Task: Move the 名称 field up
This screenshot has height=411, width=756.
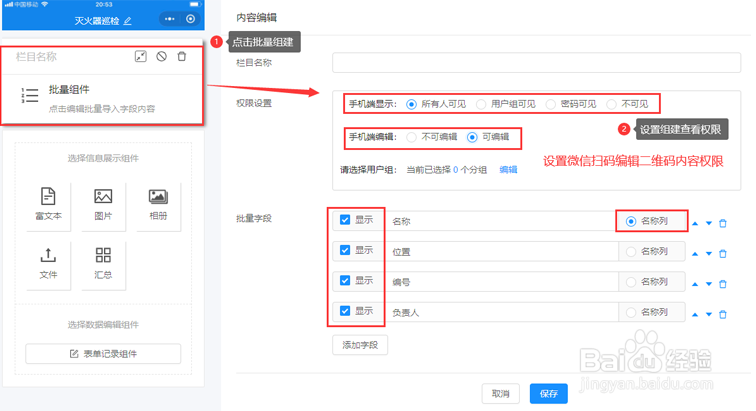Action: coord(695,223)
